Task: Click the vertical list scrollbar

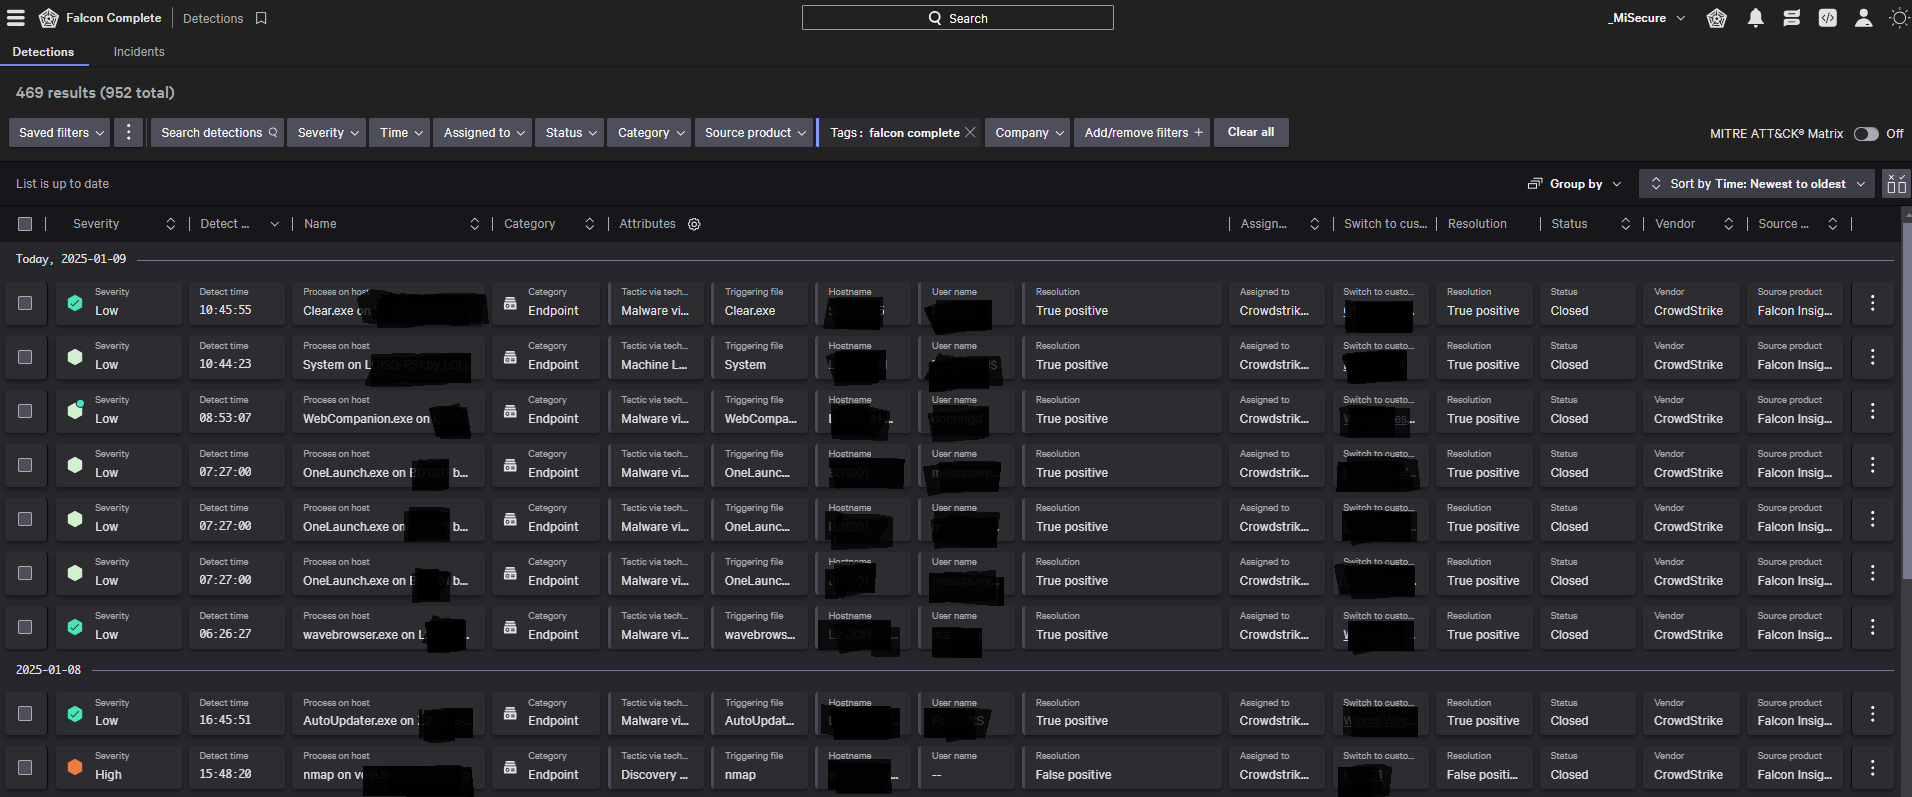Action: coord(1906,400)
